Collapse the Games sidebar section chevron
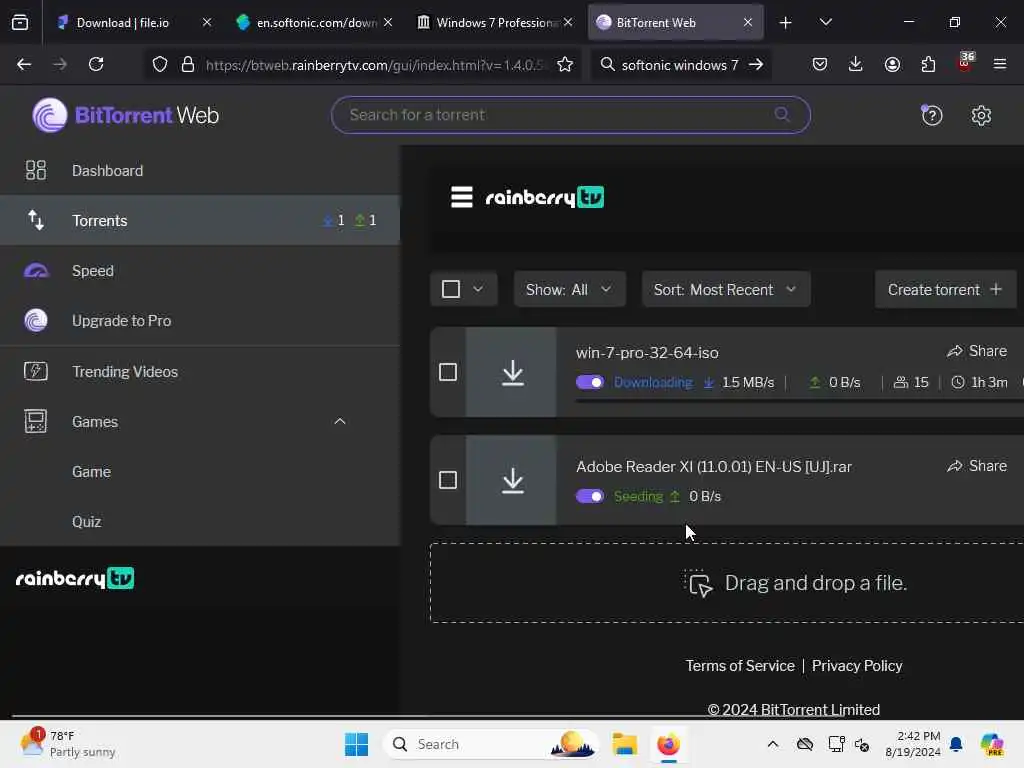The width and height of the screenshot is (1024, 768). [x=340, y=422]
